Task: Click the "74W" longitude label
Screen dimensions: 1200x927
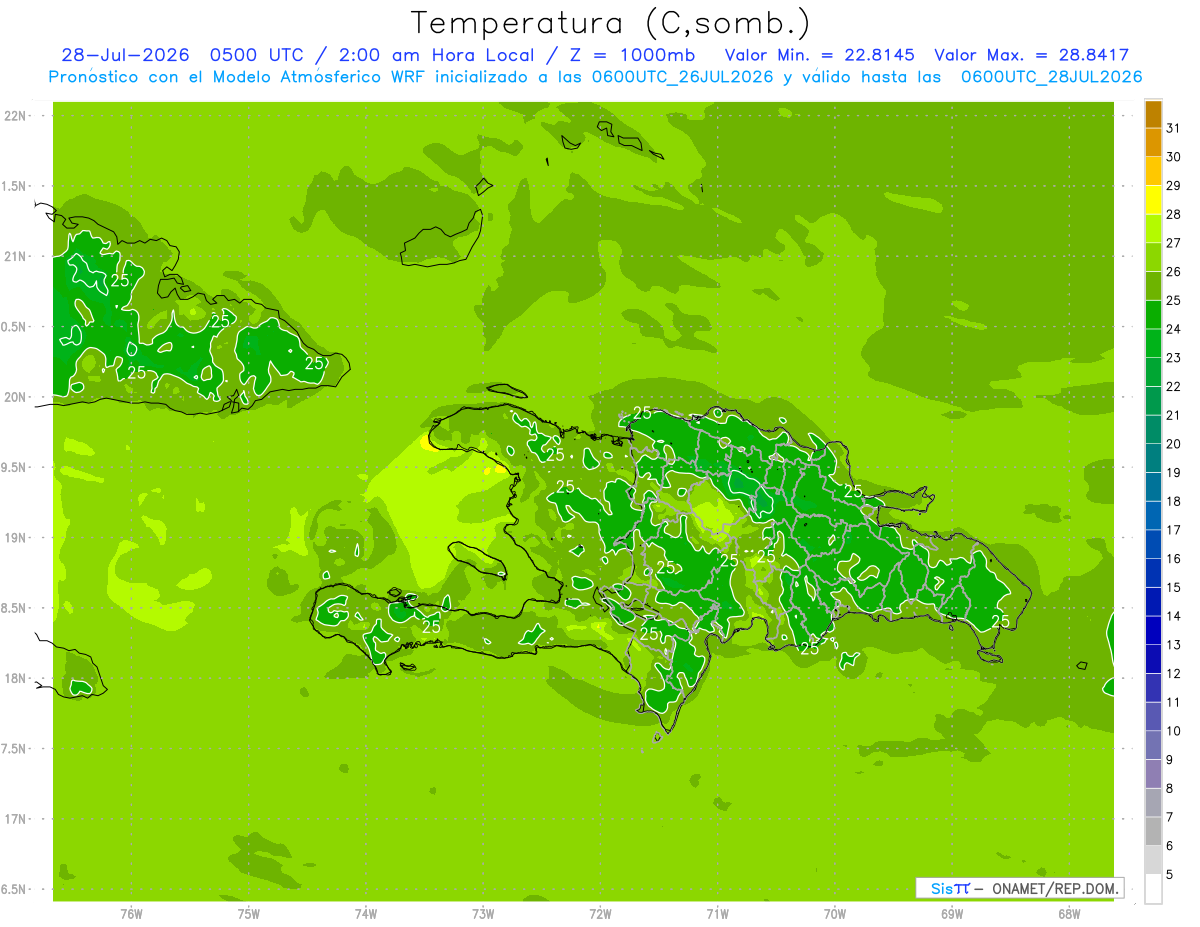Action: (366, 913)
